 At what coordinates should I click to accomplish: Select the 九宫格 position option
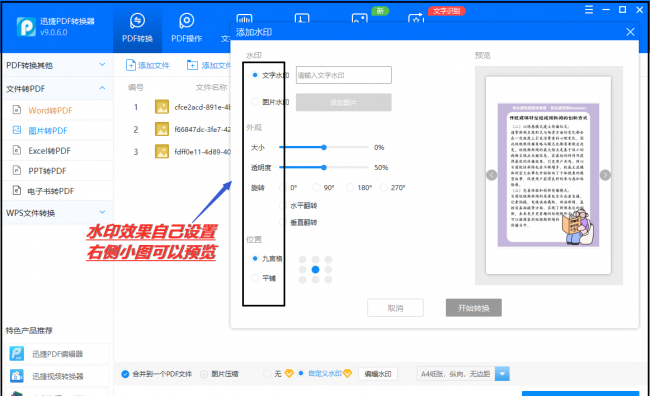pyautogui.click(x=255, y=258)
